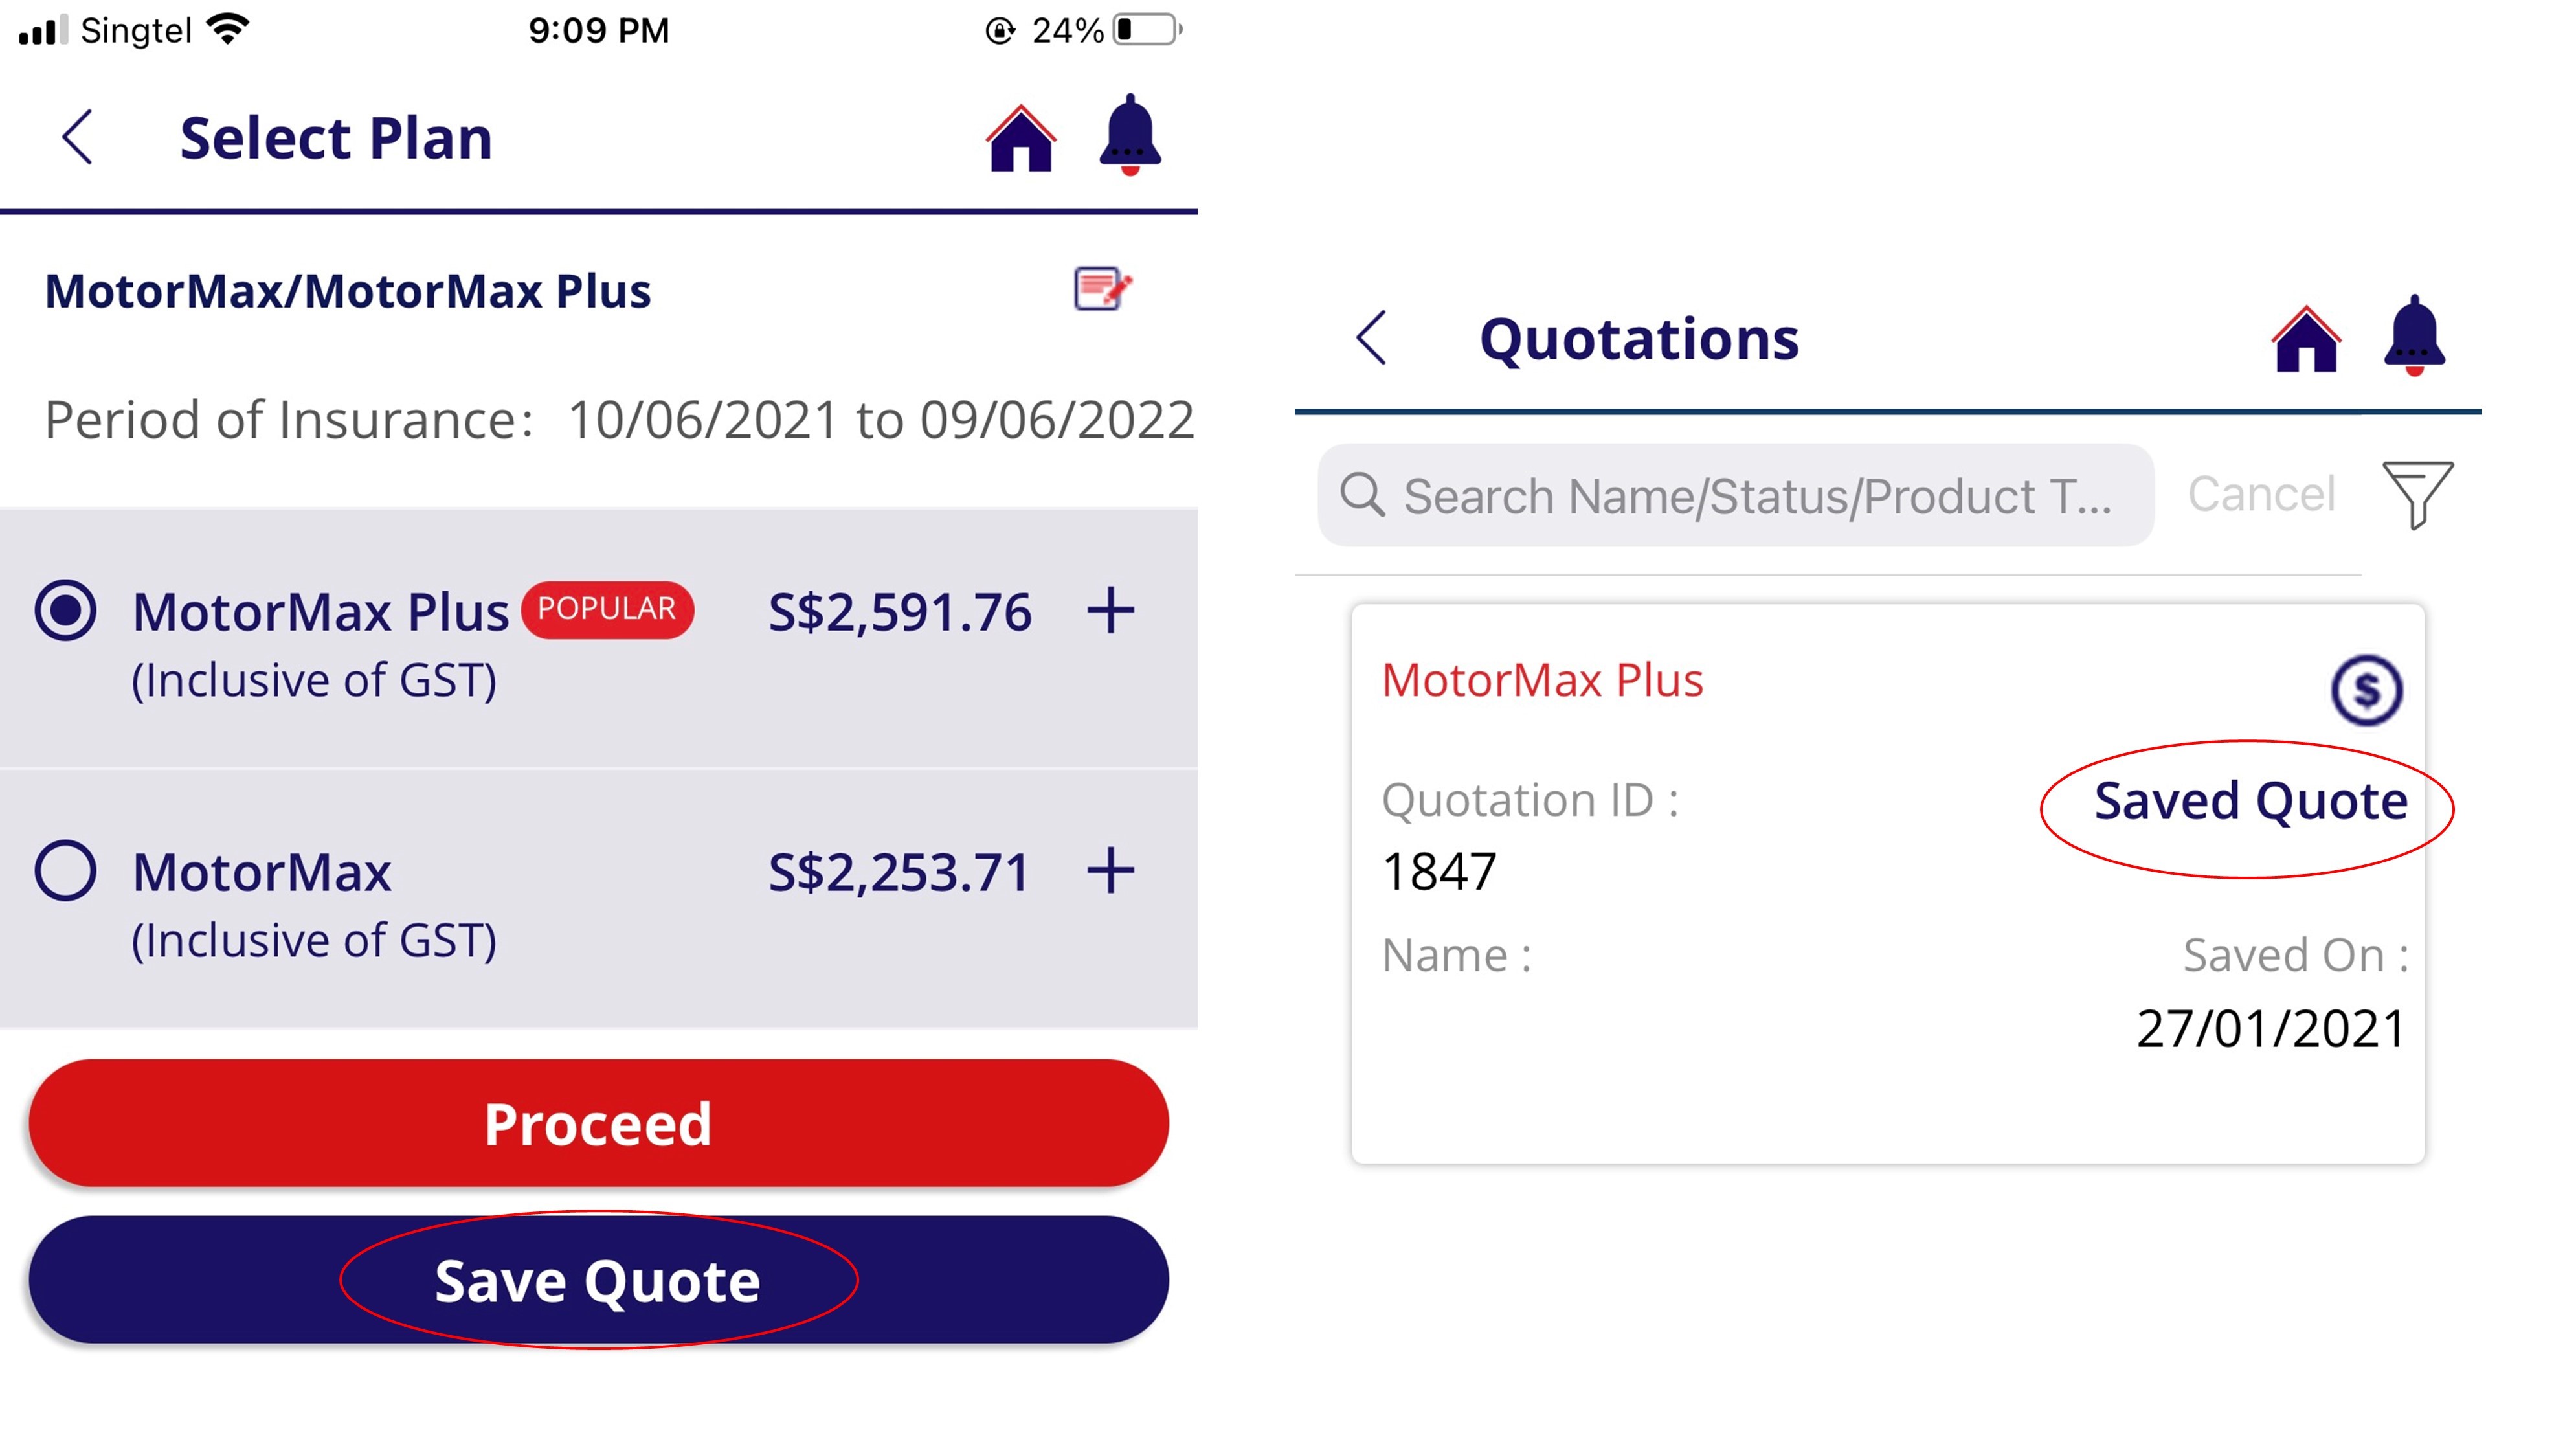Open notifications bell on Quotations screen
The height and width of the screenshot is (1431, 2576).
click(x=2414, y=336)
